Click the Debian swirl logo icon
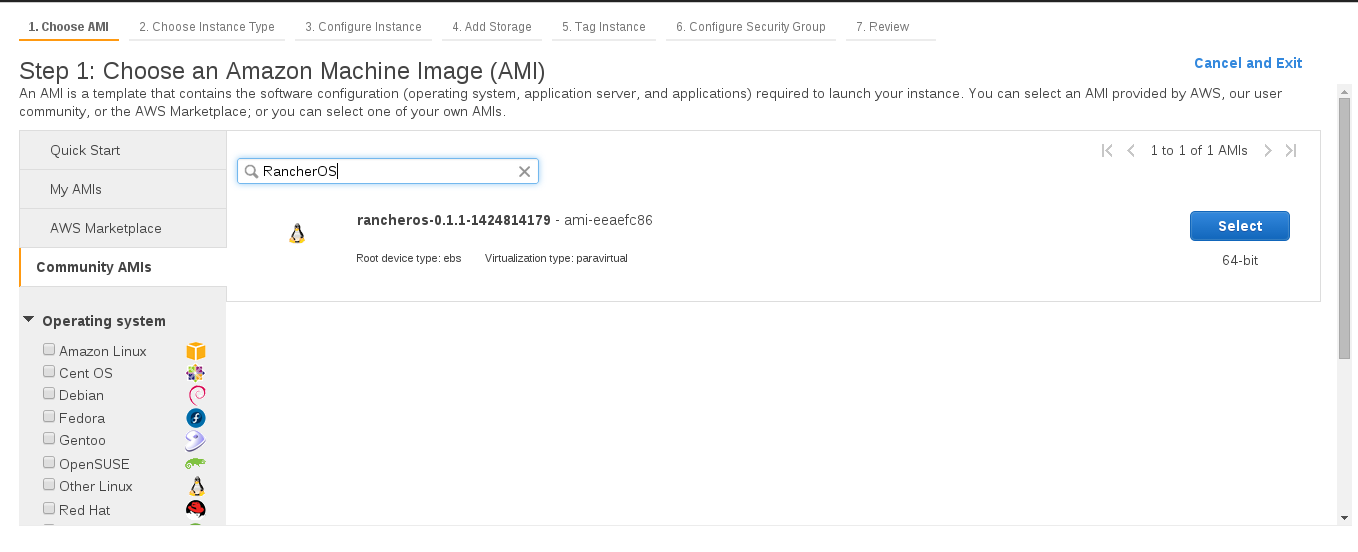This screenshot has height=552, width=1358. coord(196,395)
